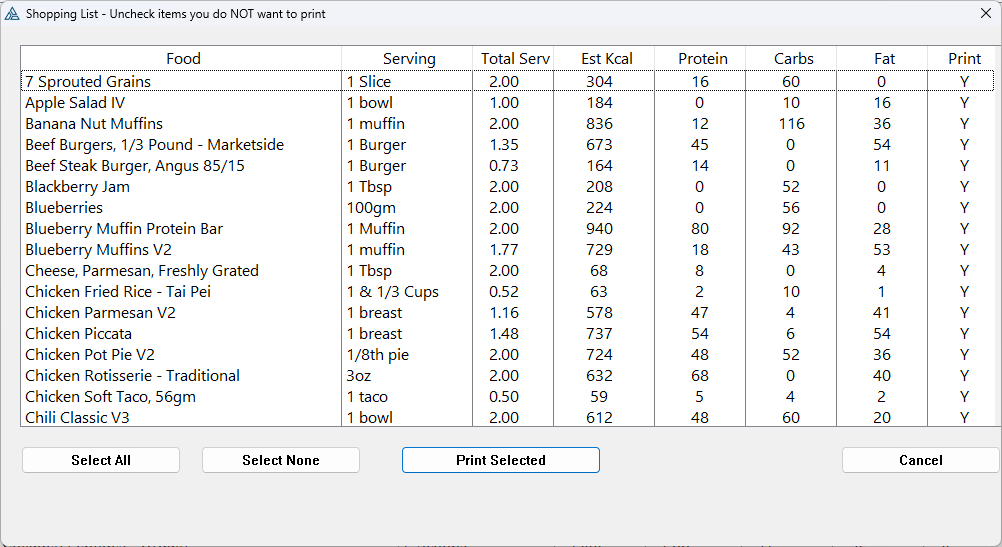Viewport: 1002px width, 547px height.
Task: Cancel the shopping list dialog
Action: pyautogui.click(x=920, y=460)
